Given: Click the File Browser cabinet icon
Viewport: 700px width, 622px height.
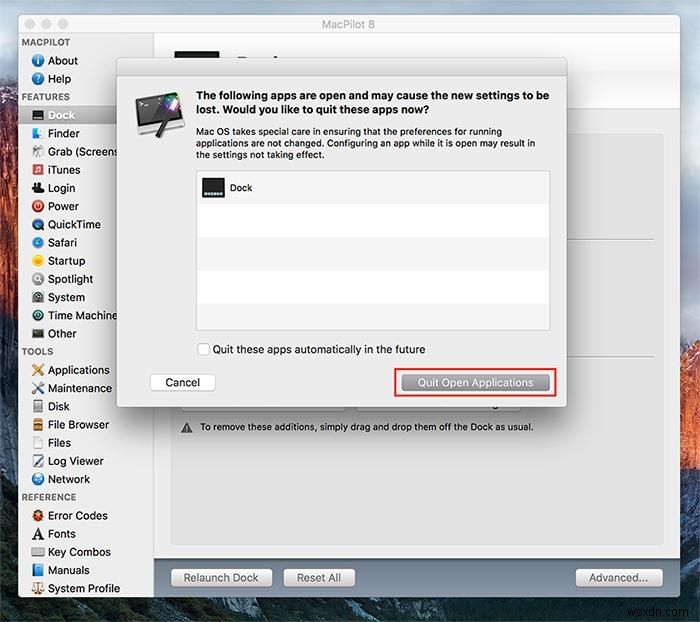Looking at the screenshot, I should point(38,425).
